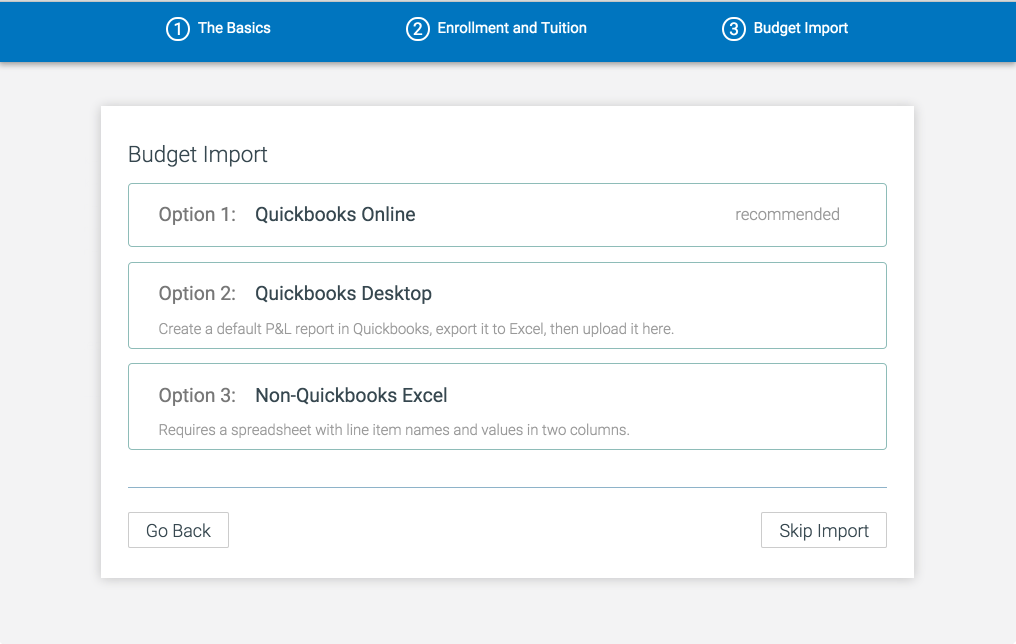Click the step 2 circle icon
1016x644 pixels.
click(417, 29)
